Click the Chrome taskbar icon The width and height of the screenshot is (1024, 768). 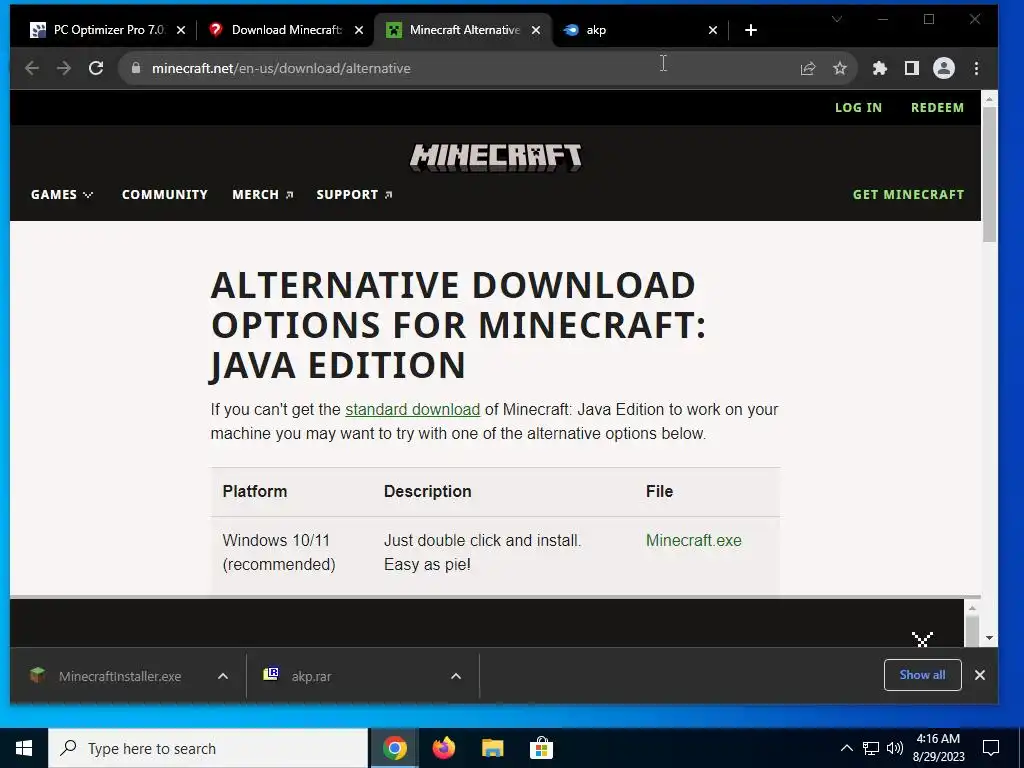click(394, 748)
